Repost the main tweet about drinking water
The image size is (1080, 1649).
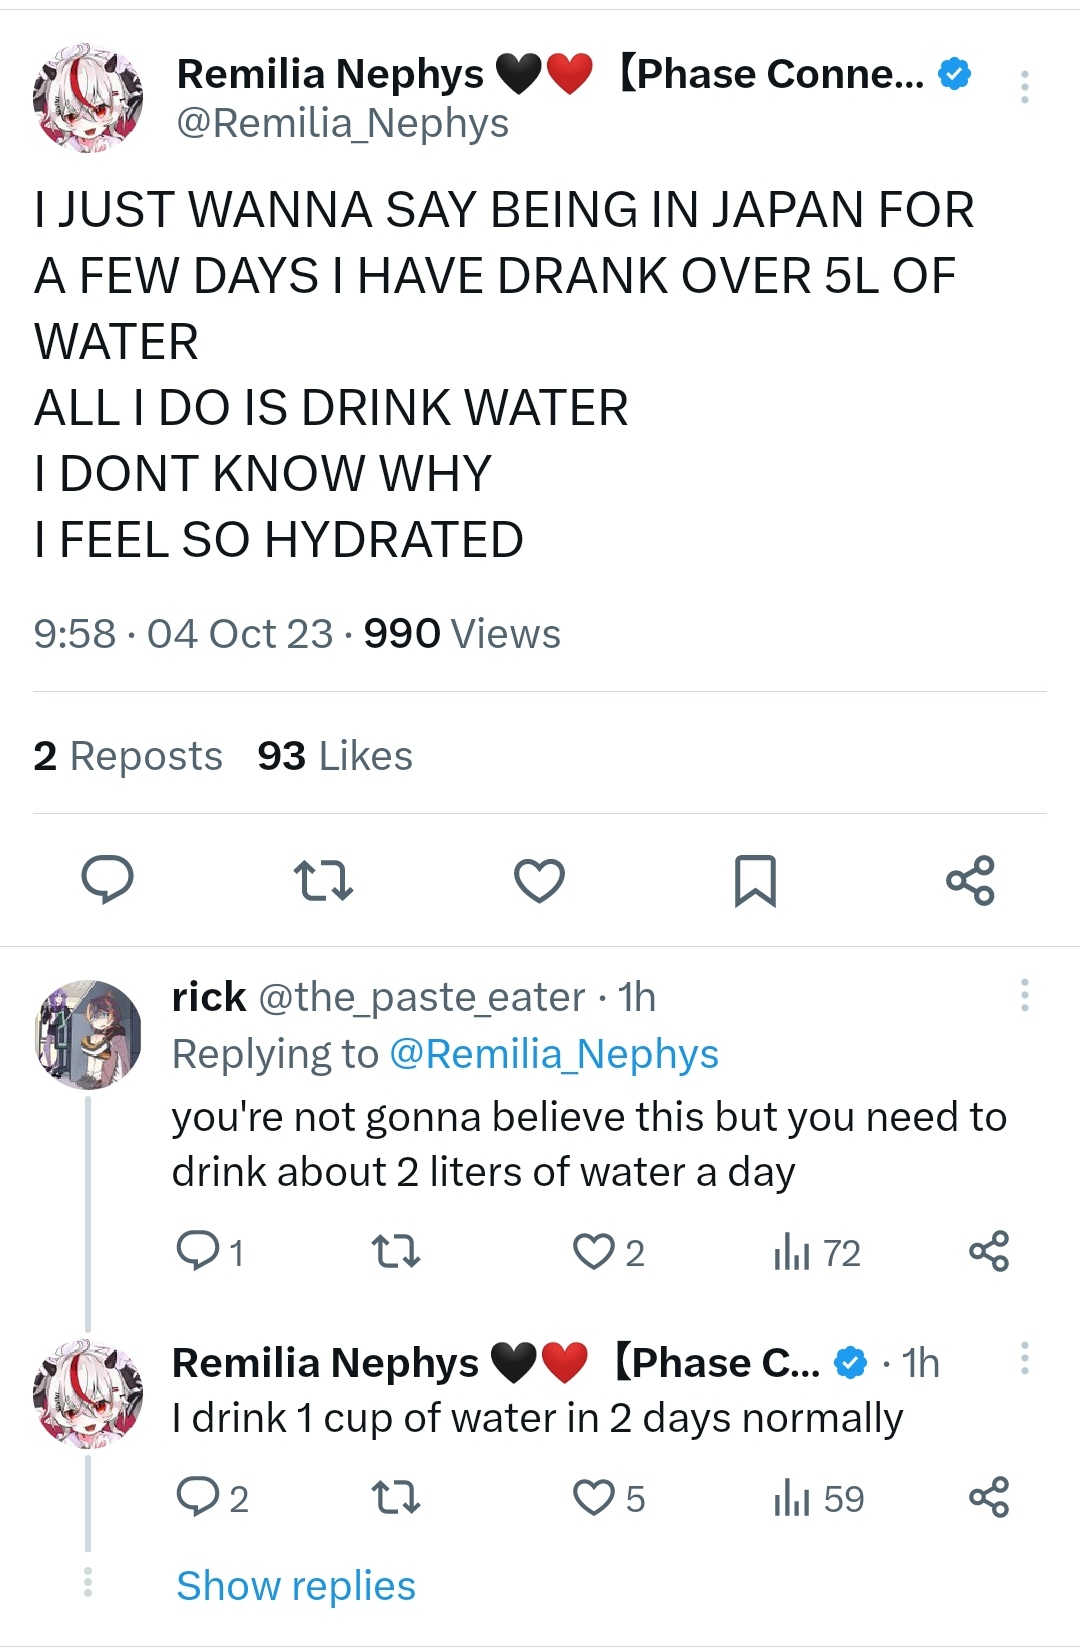tap(323, 880)
